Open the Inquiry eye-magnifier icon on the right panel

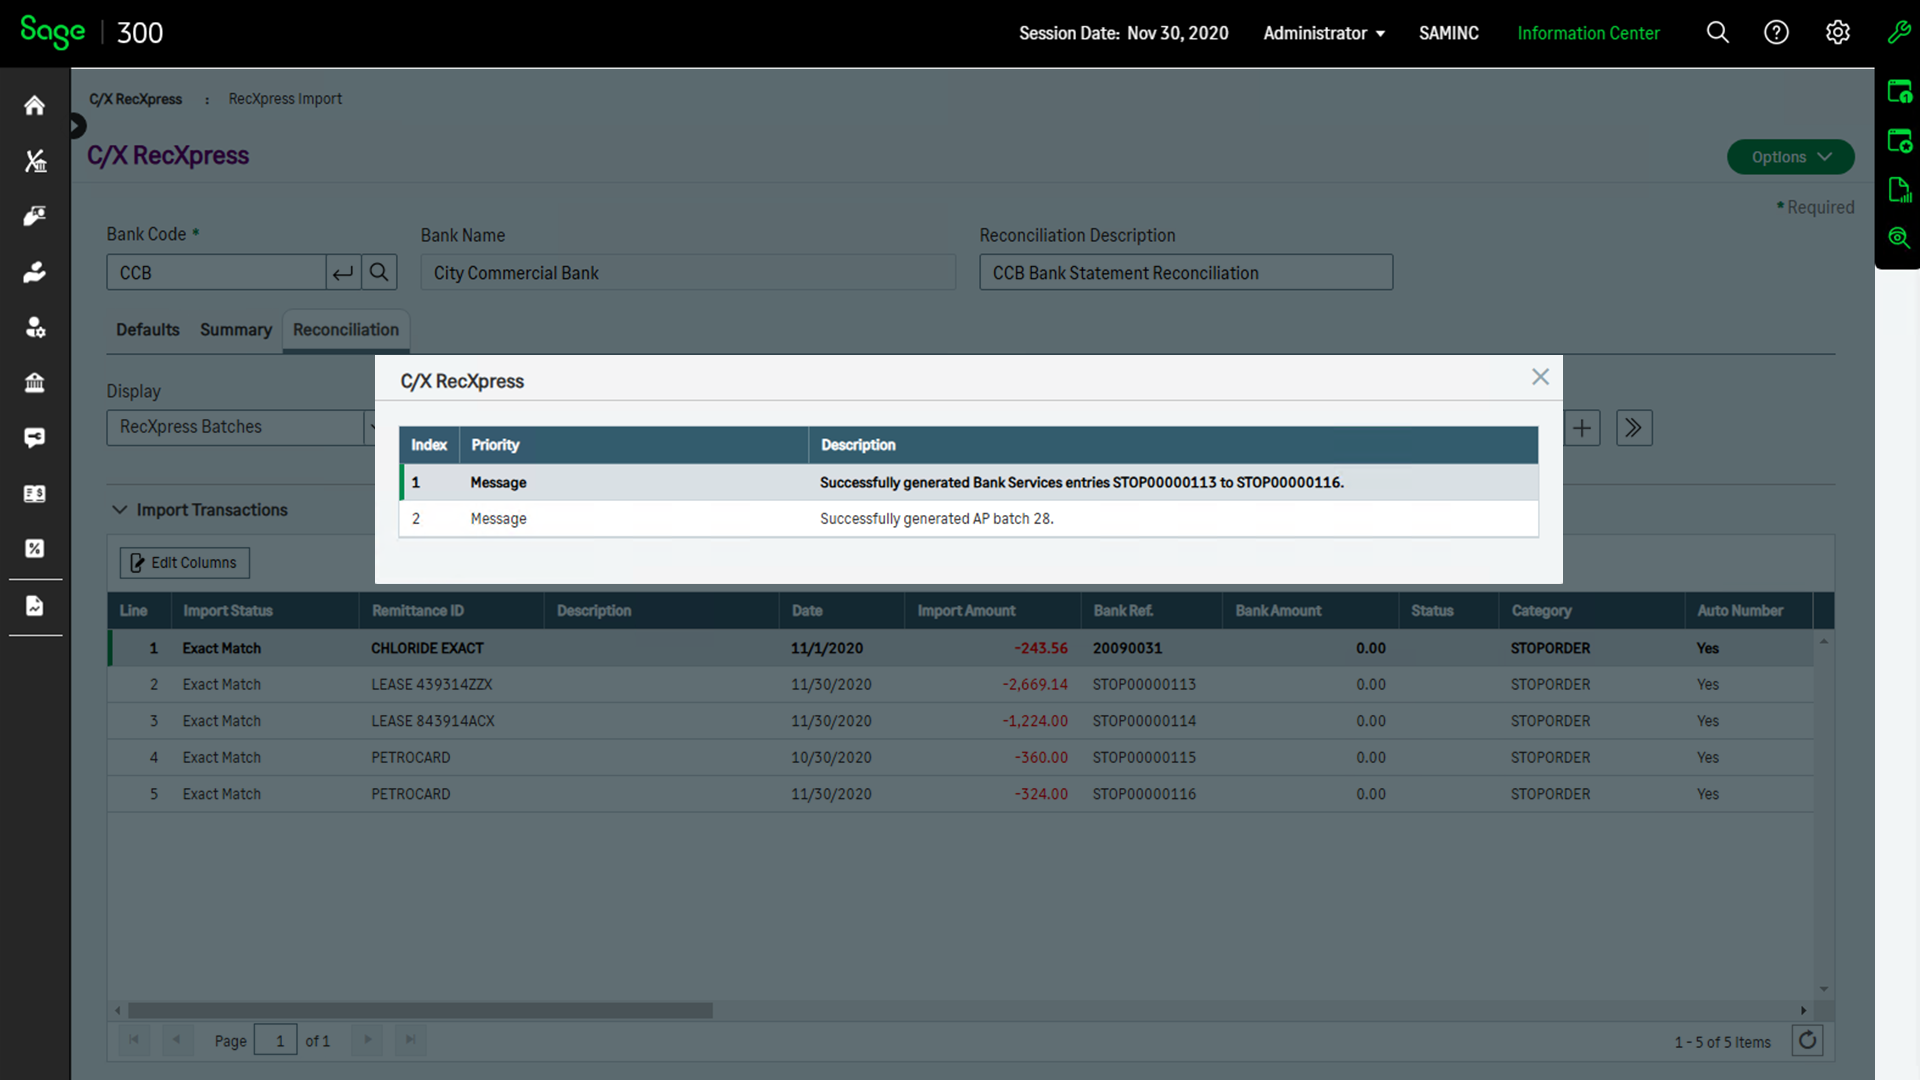click(1899, 238)
